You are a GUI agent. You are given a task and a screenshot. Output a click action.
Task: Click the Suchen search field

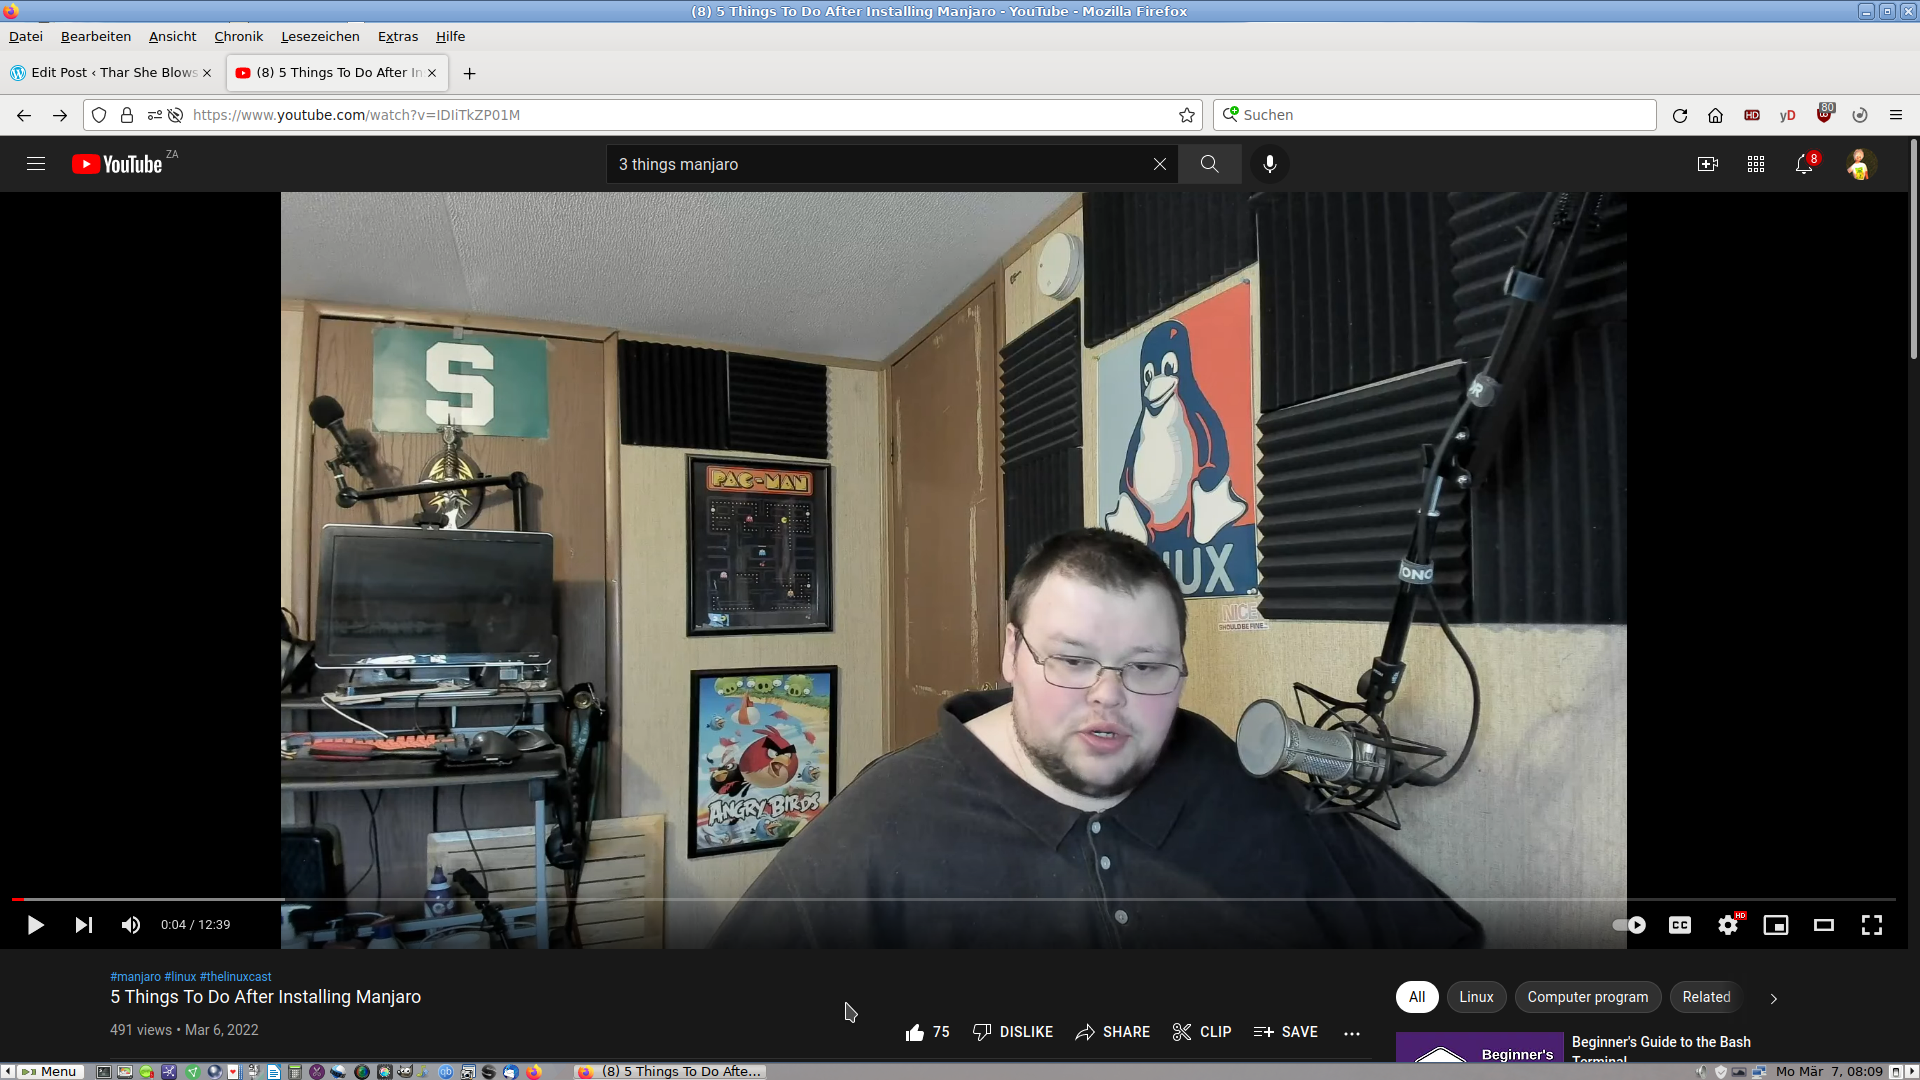[1435, 115]
